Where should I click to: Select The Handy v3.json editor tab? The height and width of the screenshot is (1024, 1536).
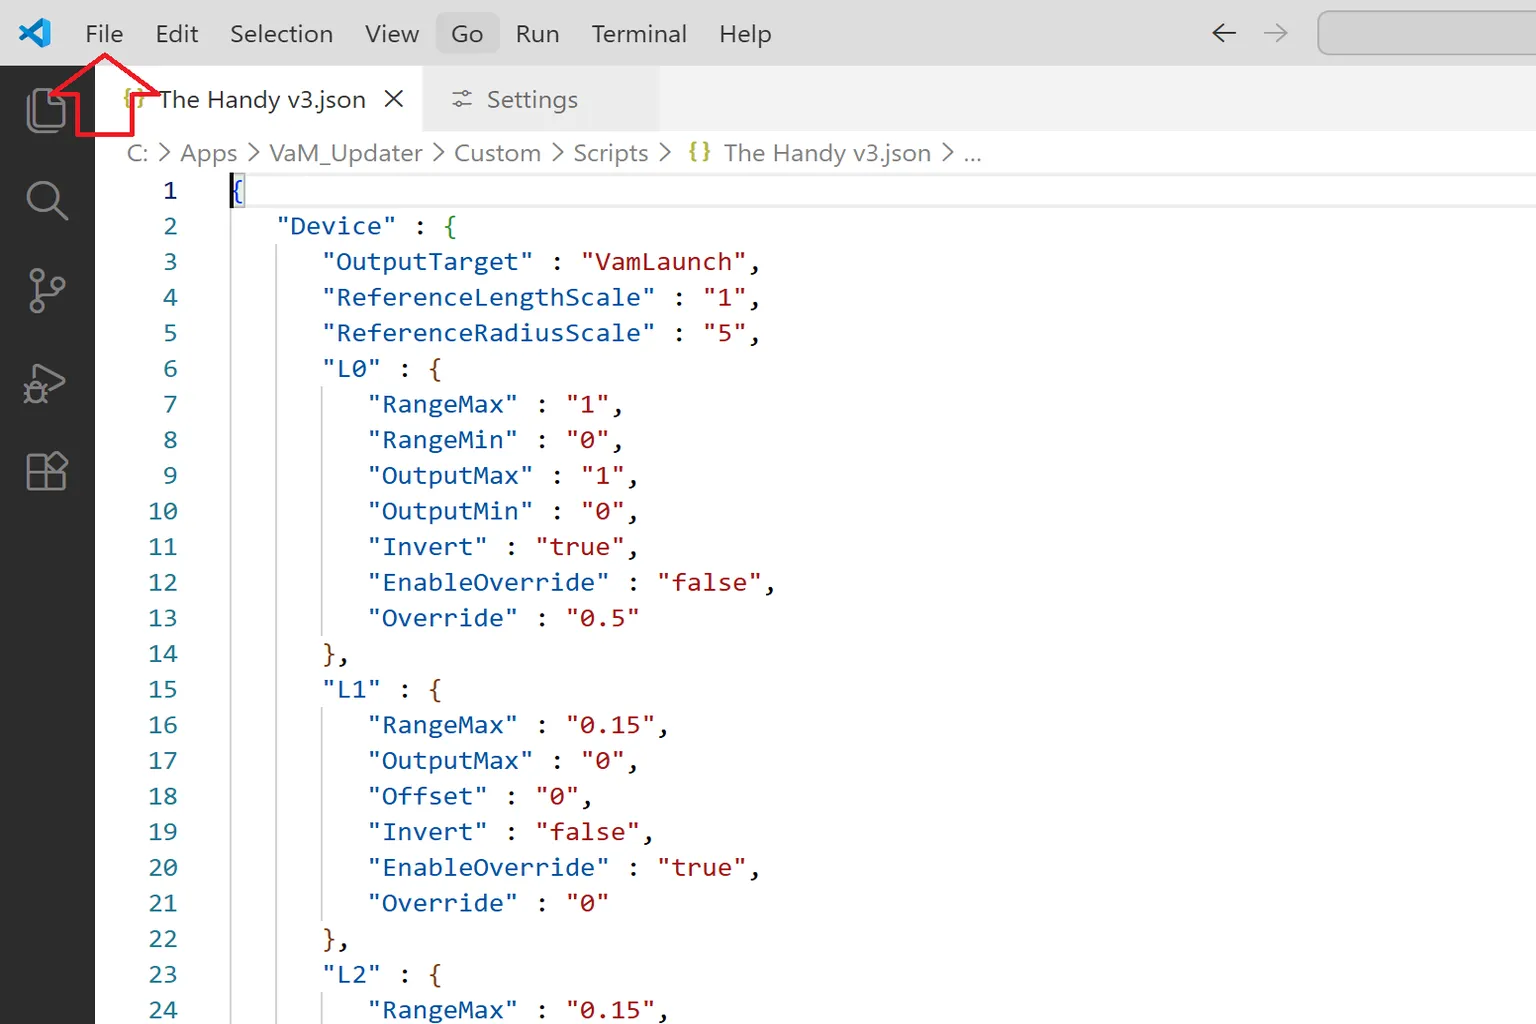click(258, 99)
